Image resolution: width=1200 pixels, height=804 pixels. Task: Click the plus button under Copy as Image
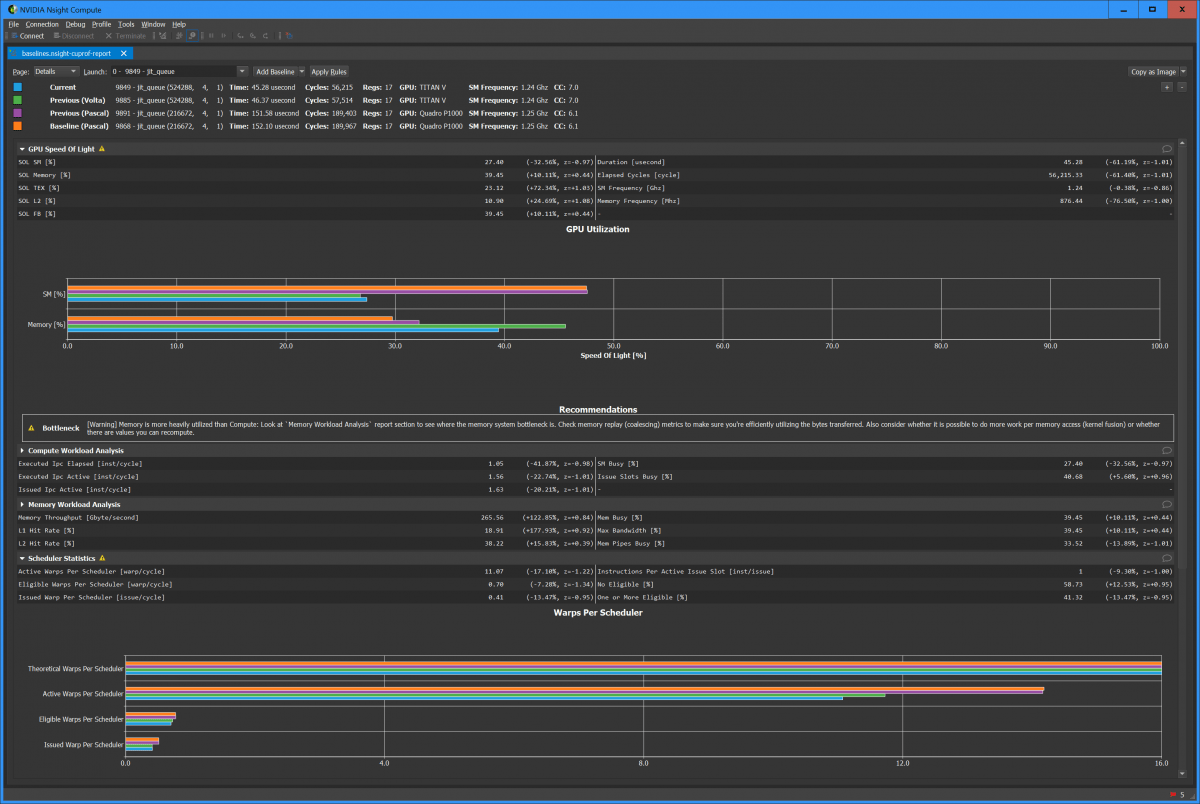[x=1167, y=88]
